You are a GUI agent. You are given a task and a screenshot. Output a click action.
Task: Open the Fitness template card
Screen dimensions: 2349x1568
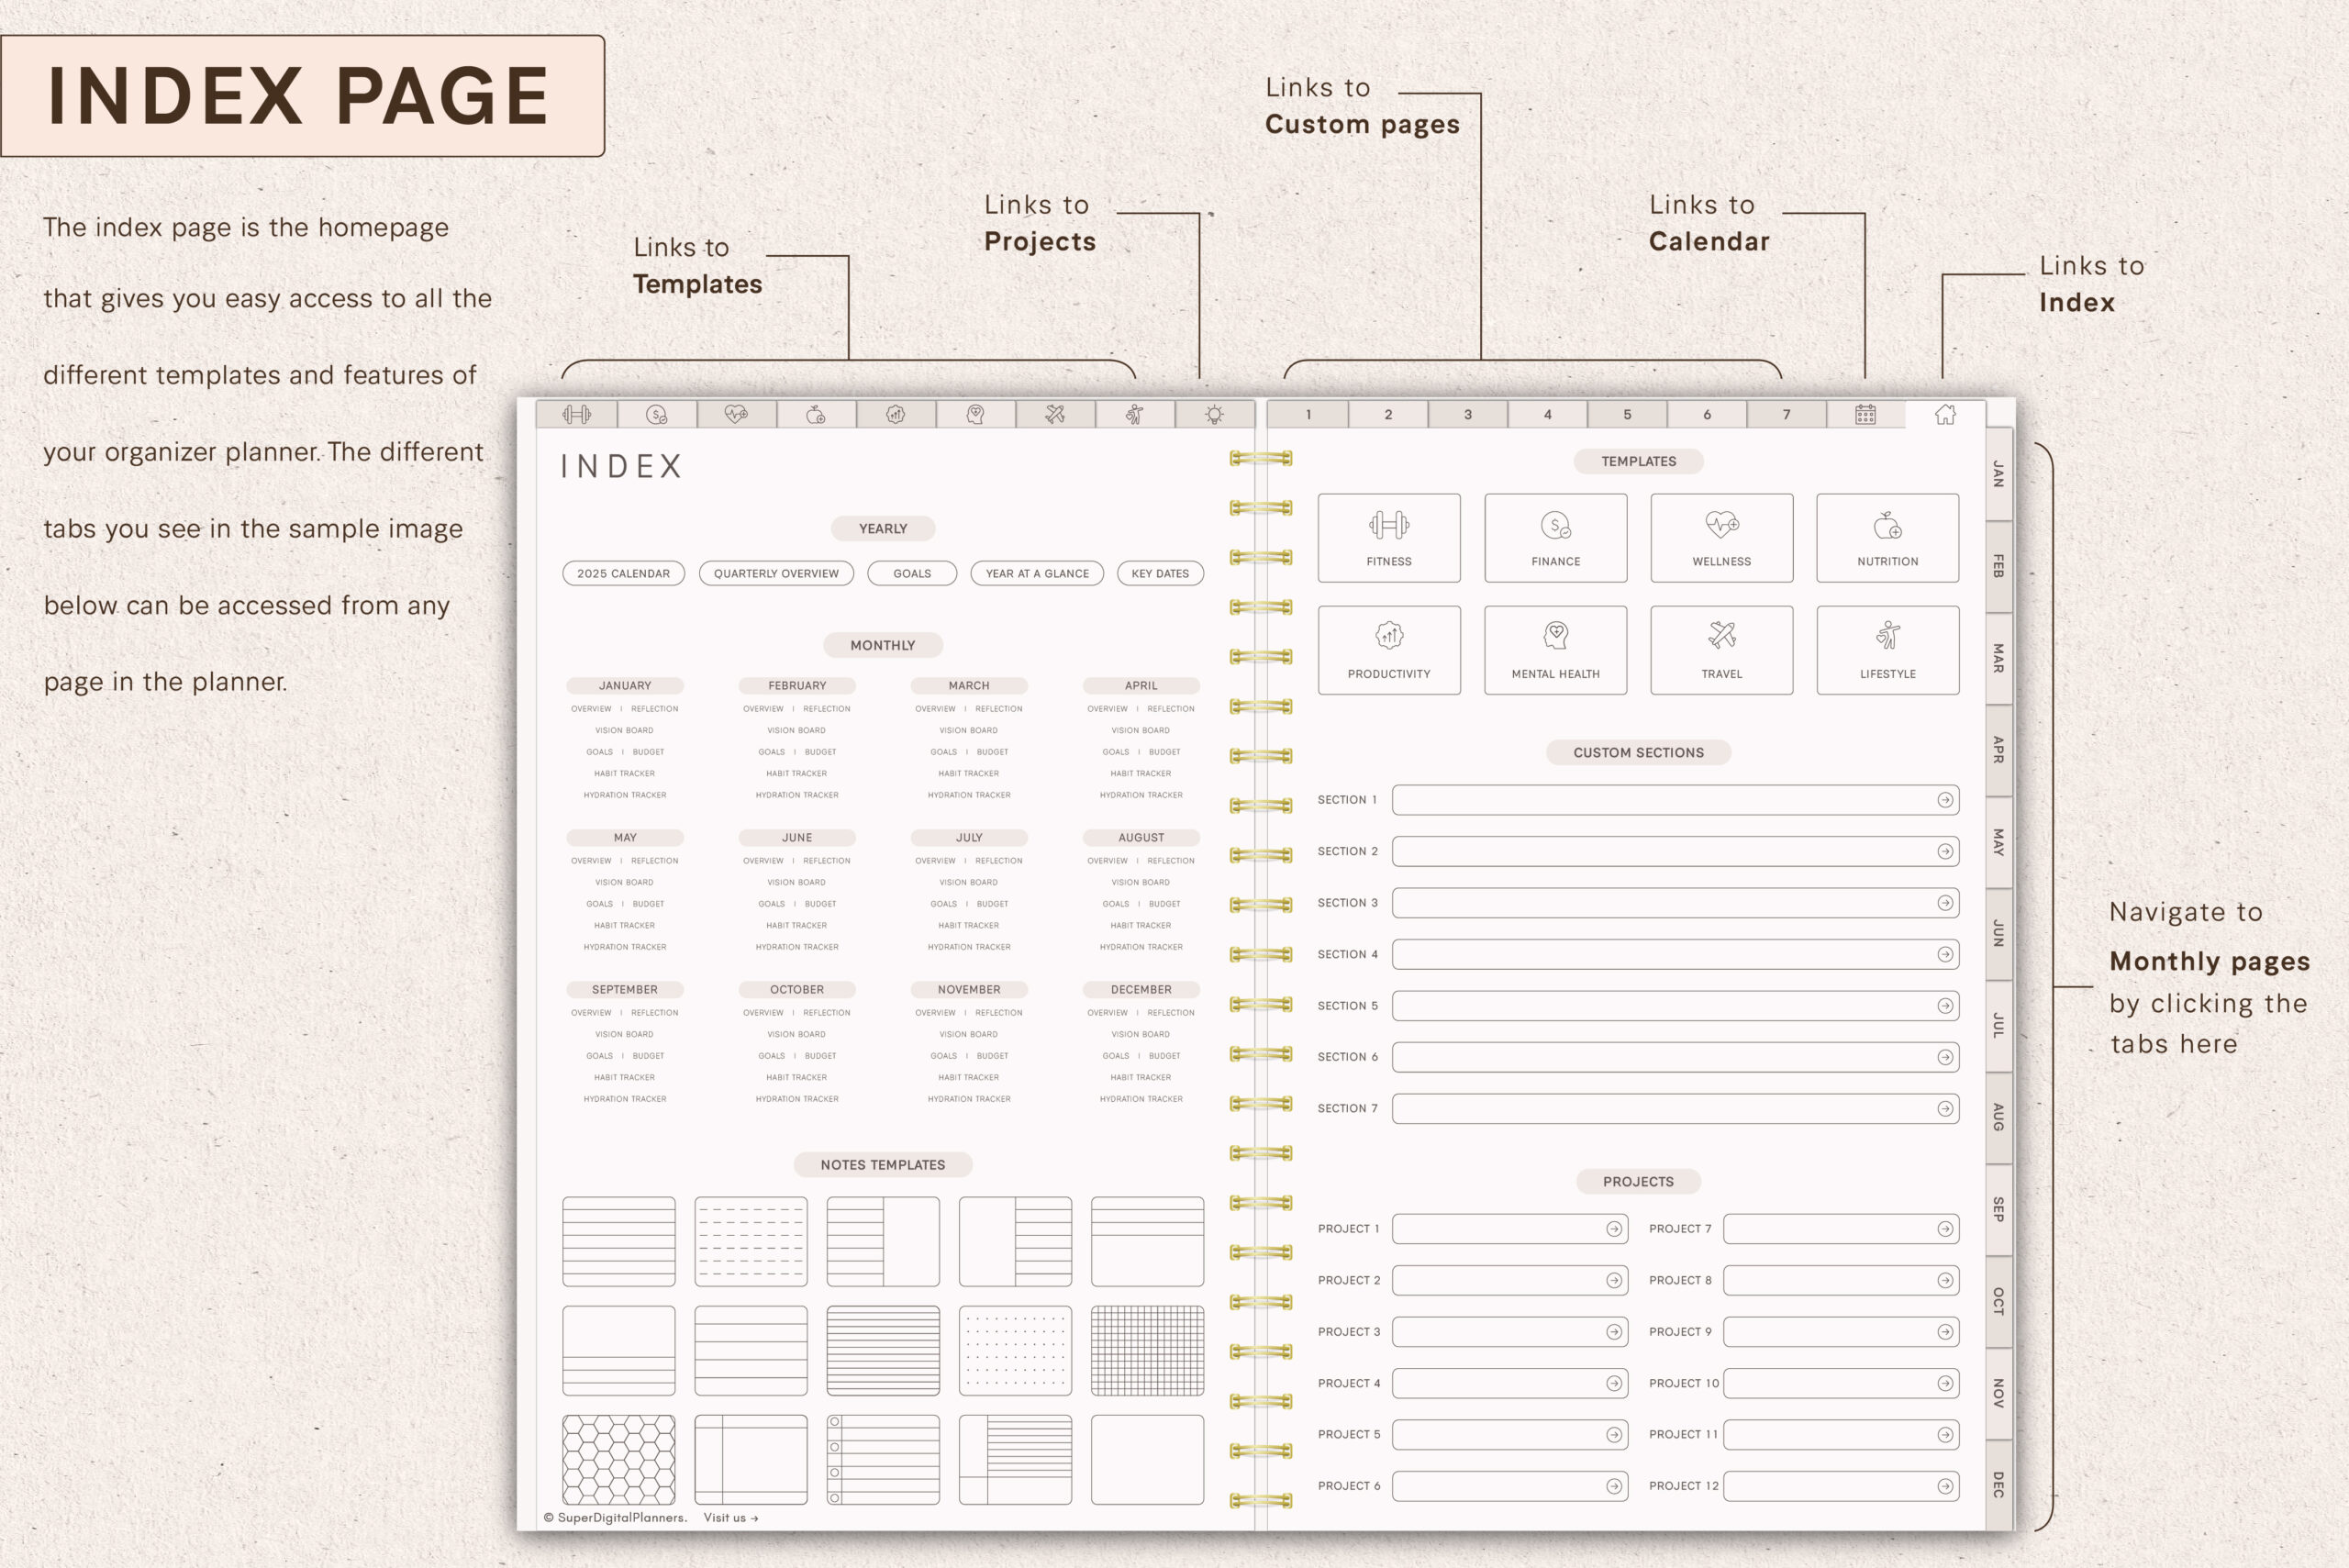[1389, 537]
